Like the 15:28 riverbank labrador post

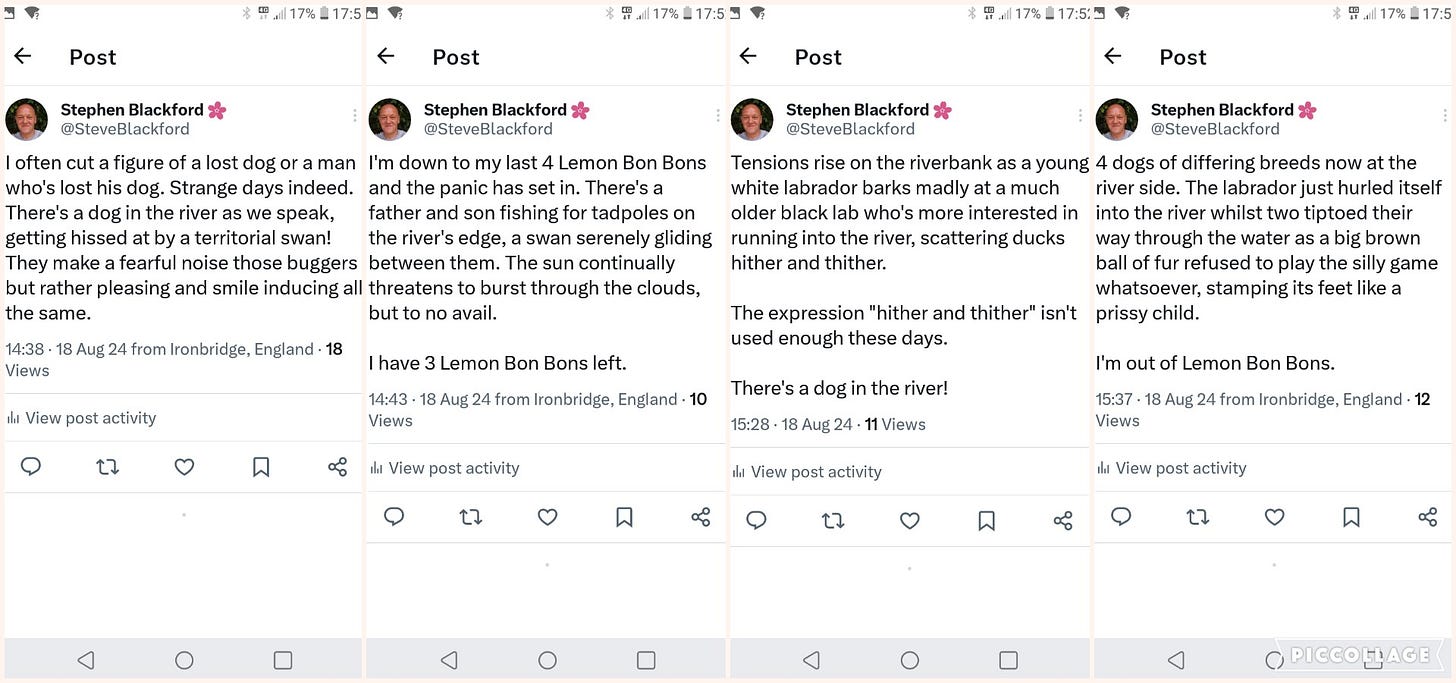coord(910,520)
